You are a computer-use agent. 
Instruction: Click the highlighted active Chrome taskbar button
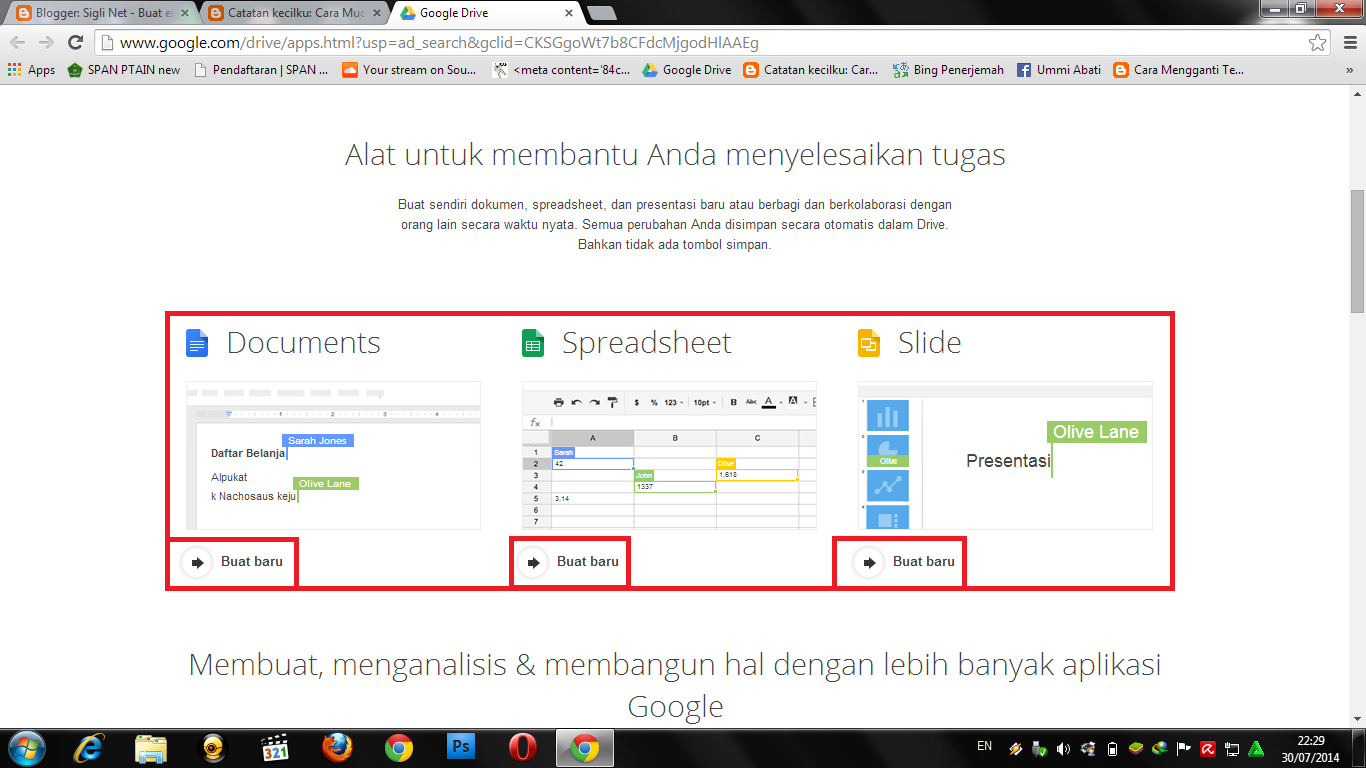coord(585,748)
